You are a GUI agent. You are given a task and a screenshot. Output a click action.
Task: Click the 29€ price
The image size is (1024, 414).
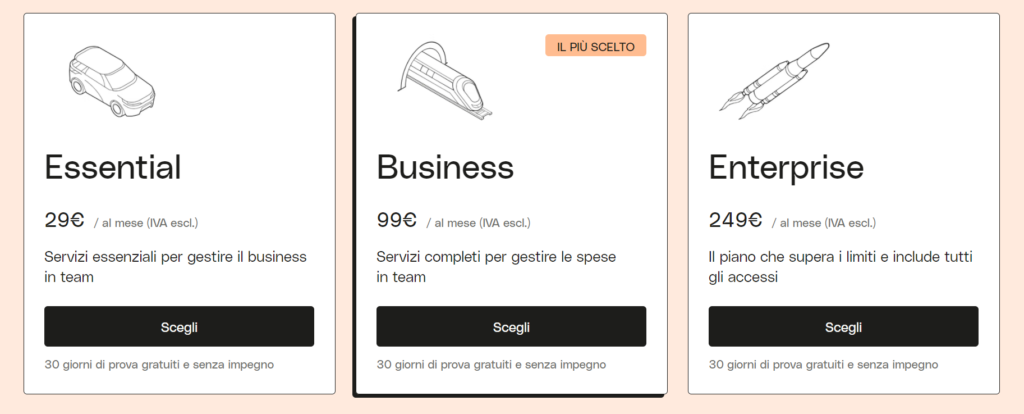click(x=65, y=221)
